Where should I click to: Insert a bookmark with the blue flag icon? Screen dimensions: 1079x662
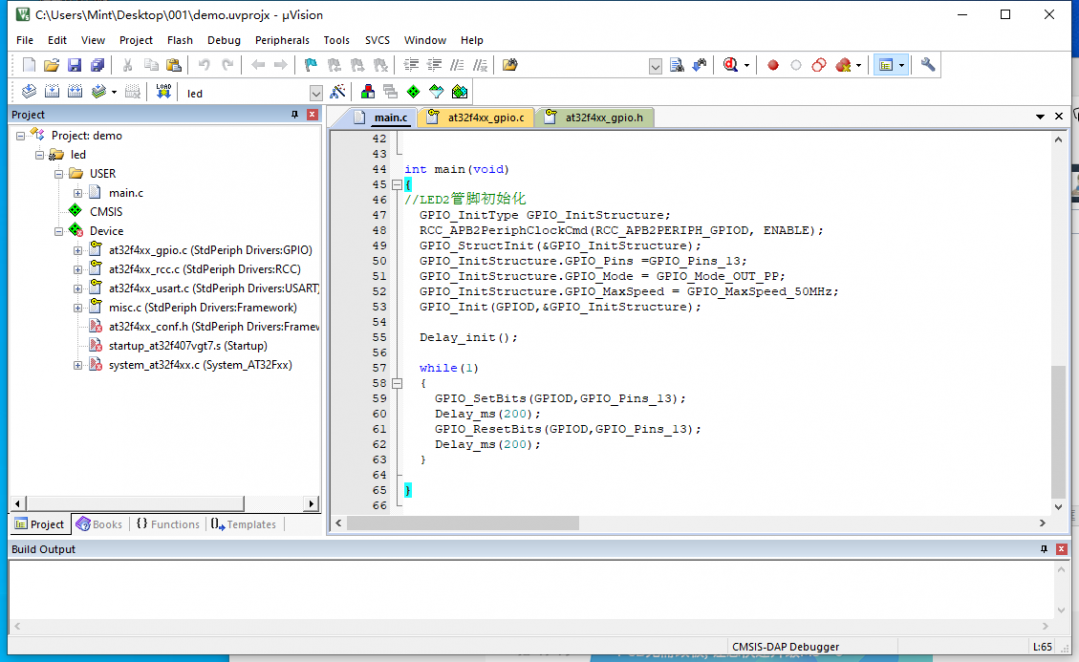point(311,65)
